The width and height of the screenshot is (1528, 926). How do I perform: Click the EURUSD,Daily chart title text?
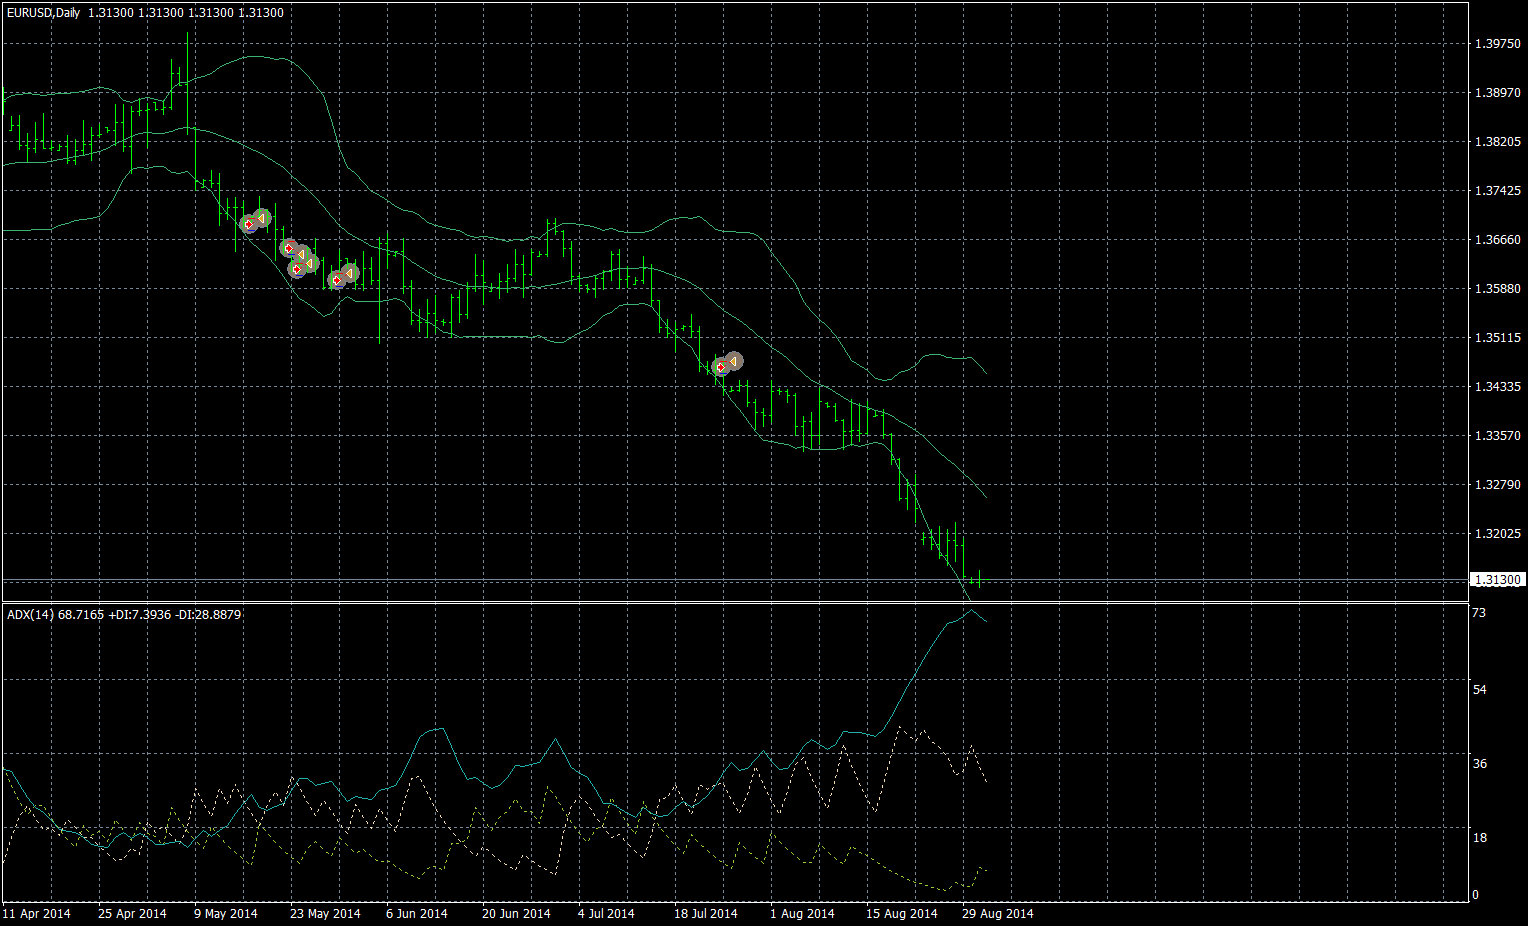pos(42,13)
